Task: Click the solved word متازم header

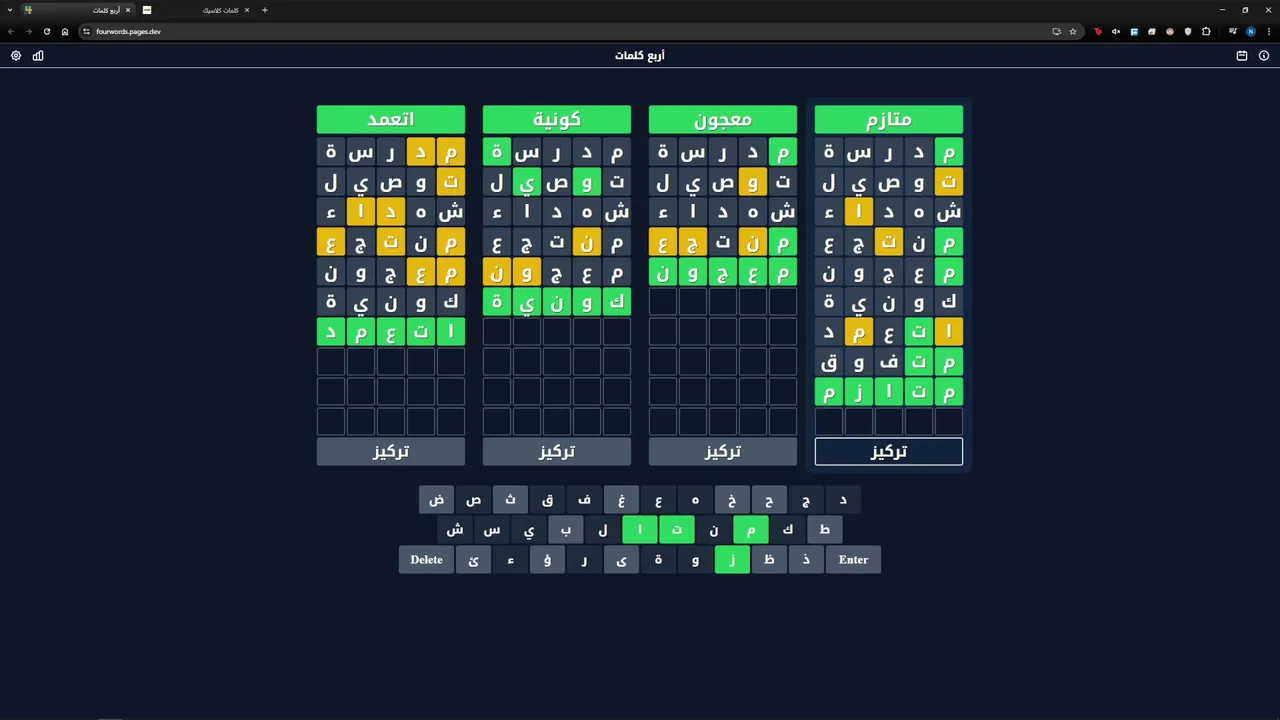Action: [889, 120]
